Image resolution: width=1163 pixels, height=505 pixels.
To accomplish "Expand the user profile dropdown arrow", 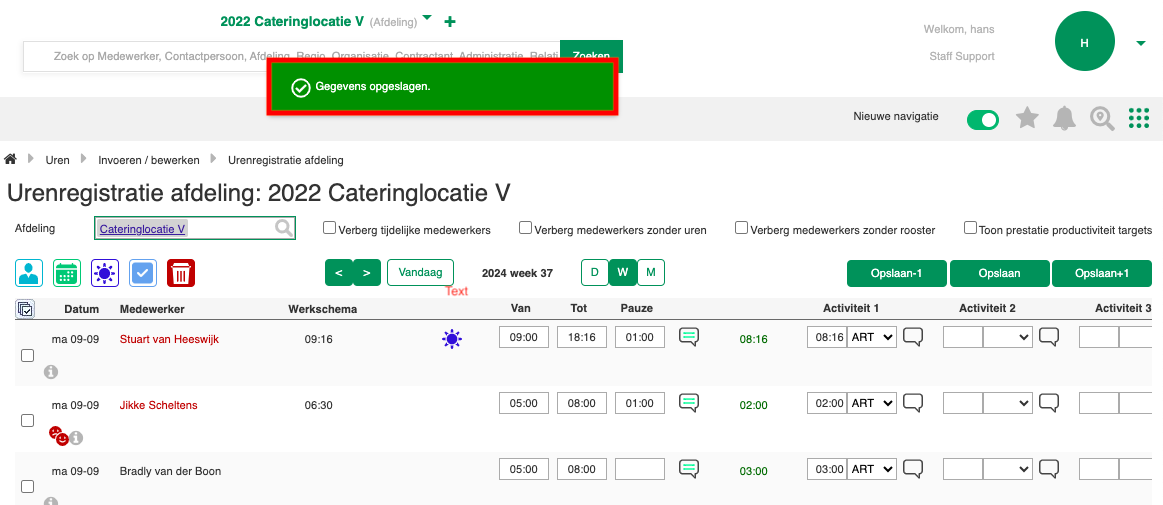I will (x=1141, y=44).
